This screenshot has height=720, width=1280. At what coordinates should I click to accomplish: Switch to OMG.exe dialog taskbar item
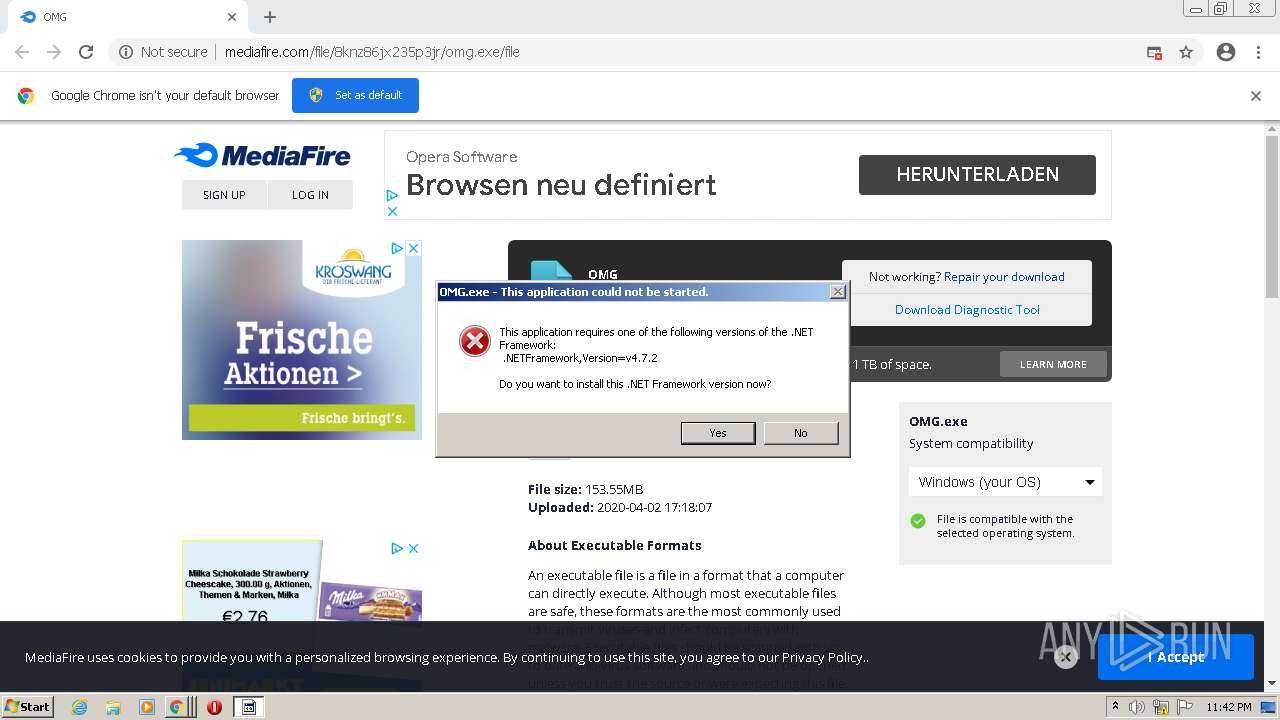pyautogui.click(x=249, y=707)
